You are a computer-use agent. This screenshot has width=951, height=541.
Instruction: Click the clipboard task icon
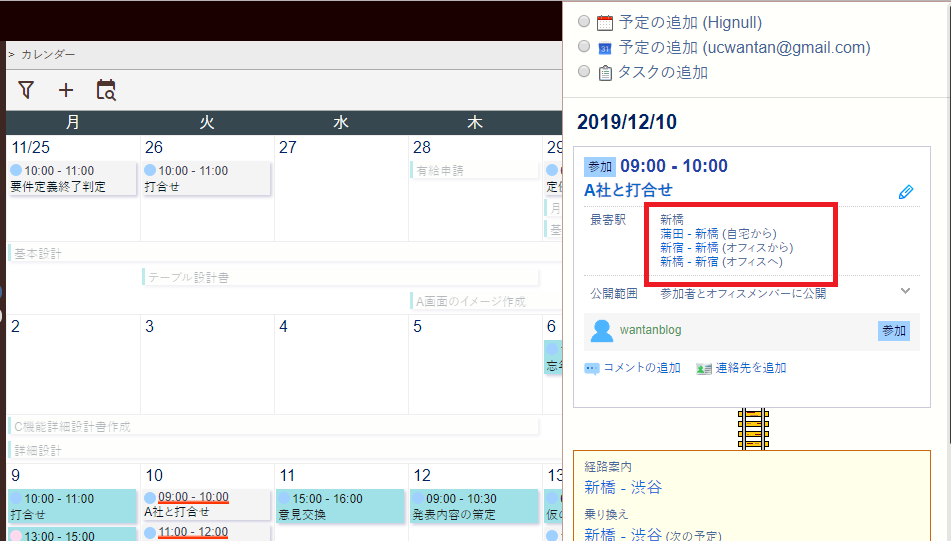pyautogui.click(x=605, y=73)
